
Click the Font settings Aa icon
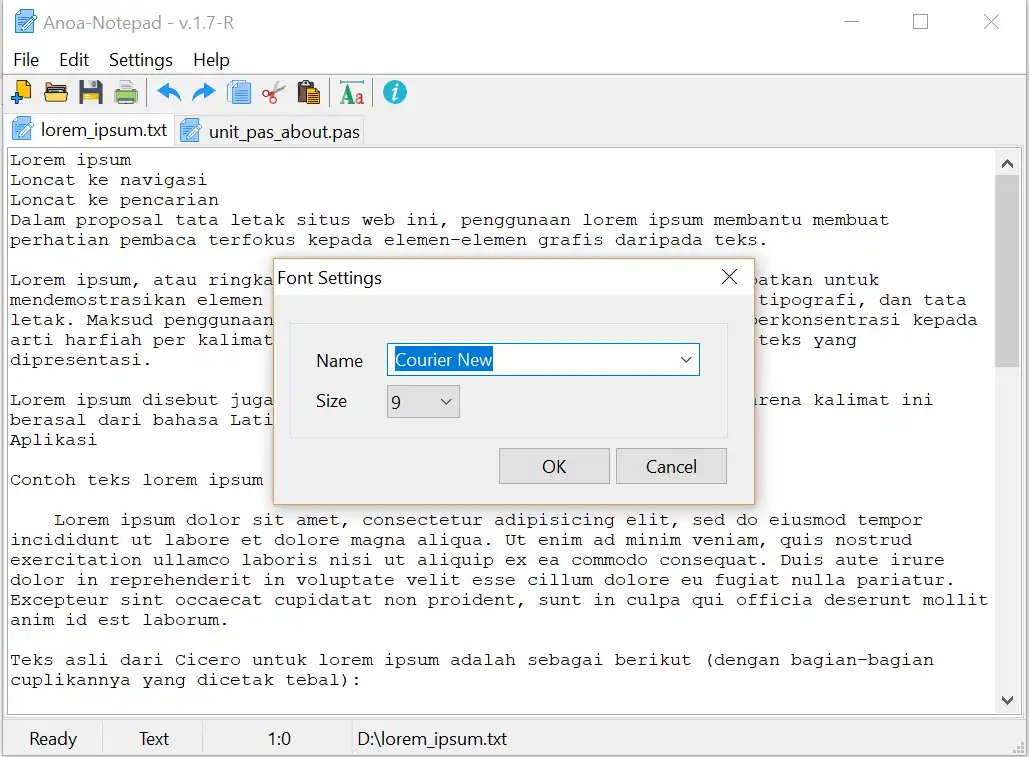tap(352, 93)
